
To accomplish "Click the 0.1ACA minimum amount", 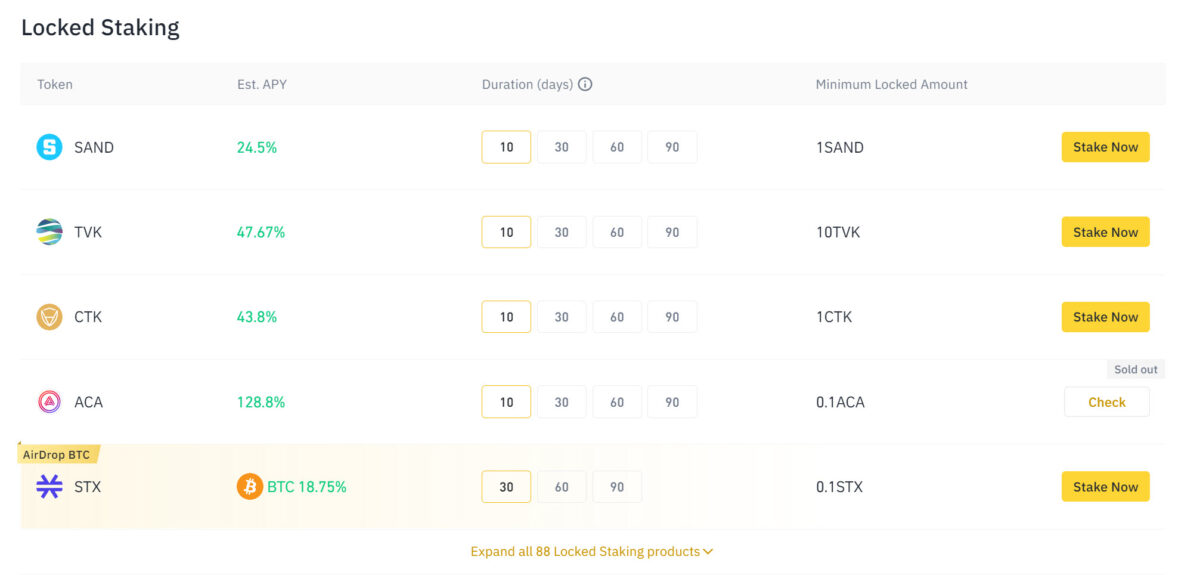I will tap(840, 402).
